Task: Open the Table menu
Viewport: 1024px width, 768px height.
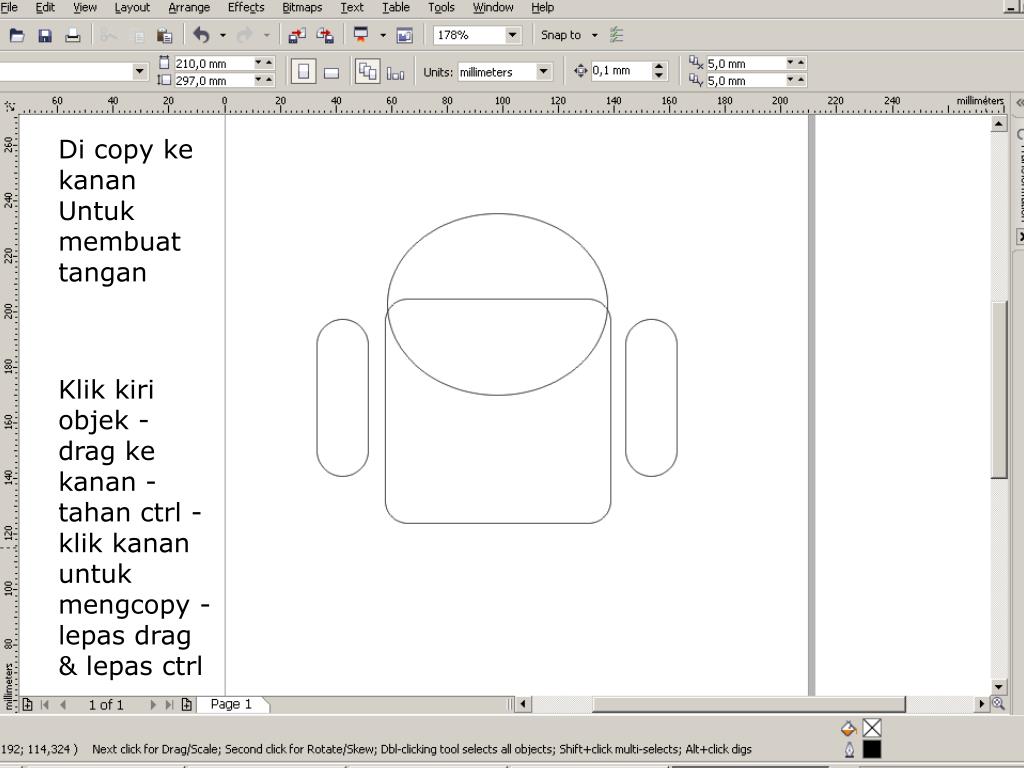Action: (x=396, y=8)
